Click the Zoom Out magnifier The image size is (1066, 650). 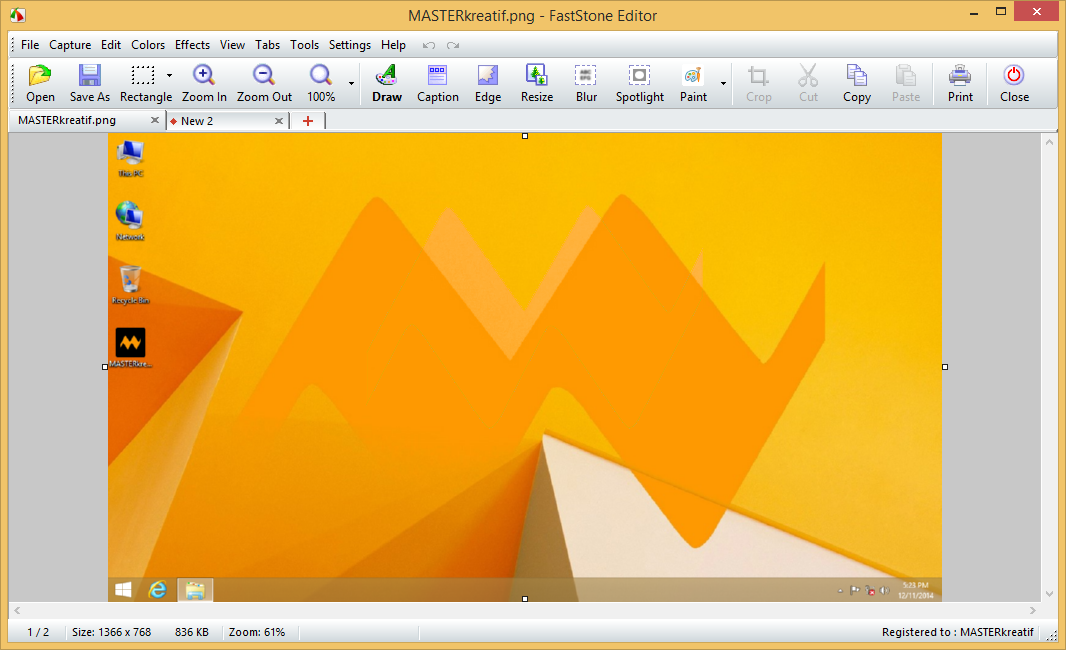pos(264,84)
